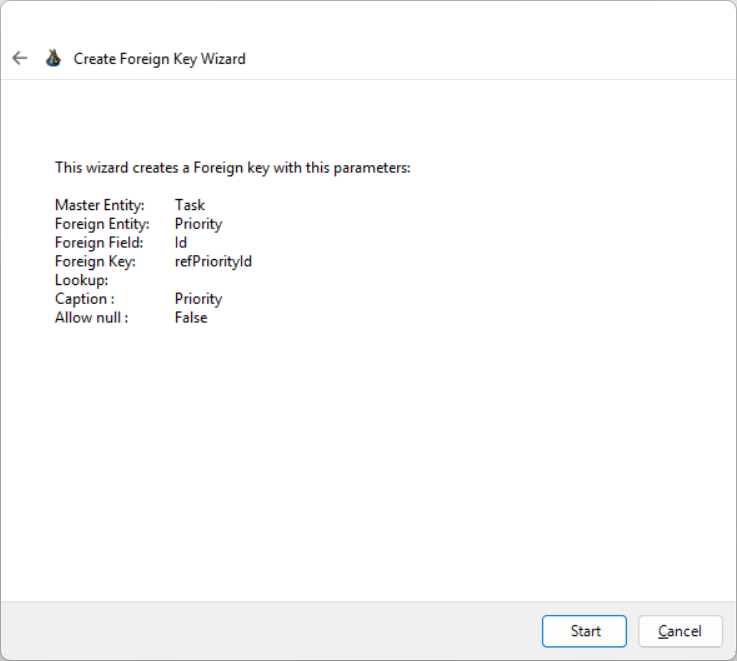Click the wizard description sentence
The width and height of the screenshot is (737, 661).
[x=232, y=168]
